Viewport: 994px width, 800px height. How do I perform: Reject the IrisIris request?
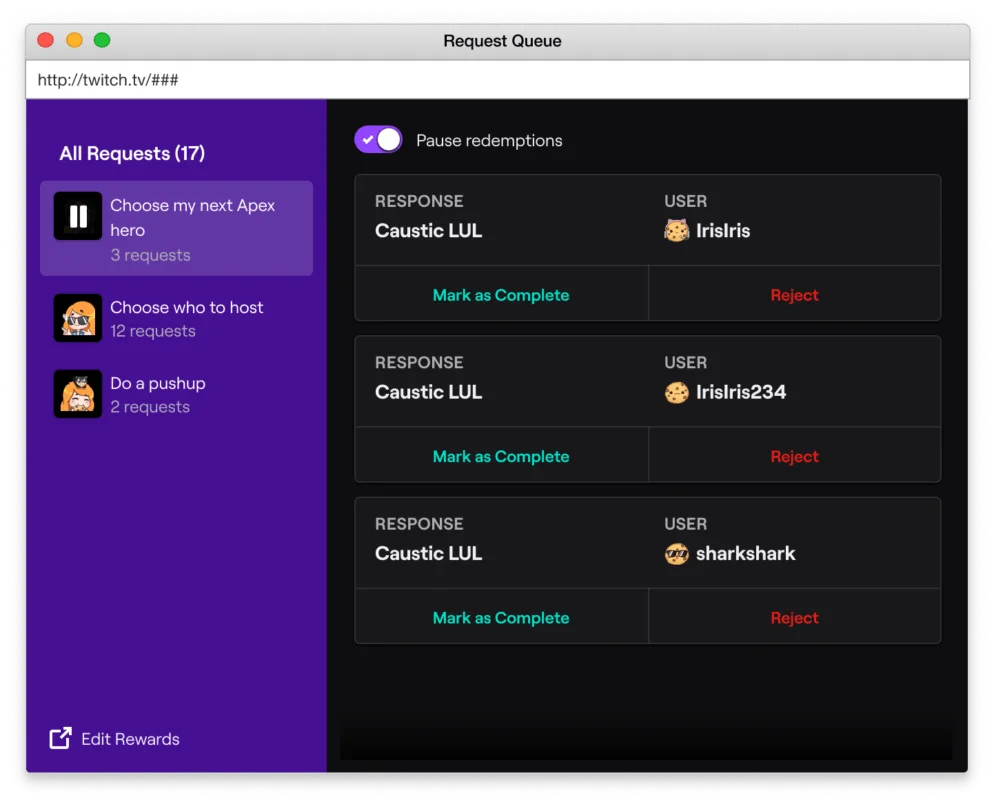click(x=794, y=295)
